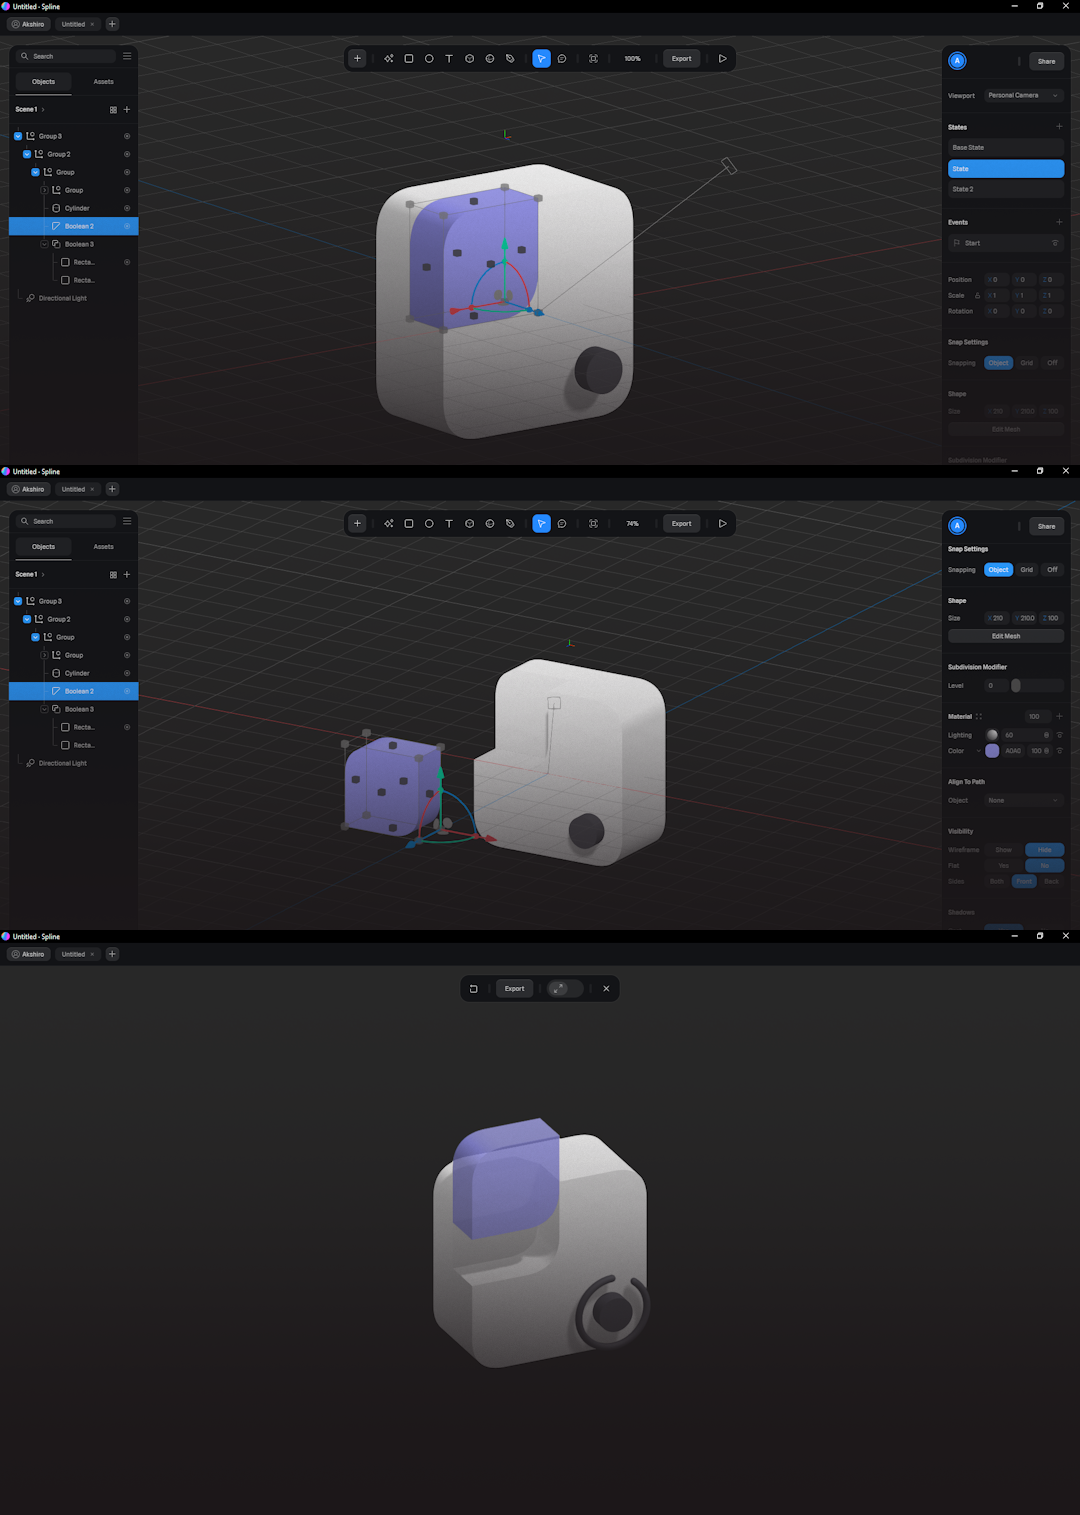This screenshot has width=1080, height=1515.
Task: Click the Lighting sphere preview icon
Action: tap(992, 735)
